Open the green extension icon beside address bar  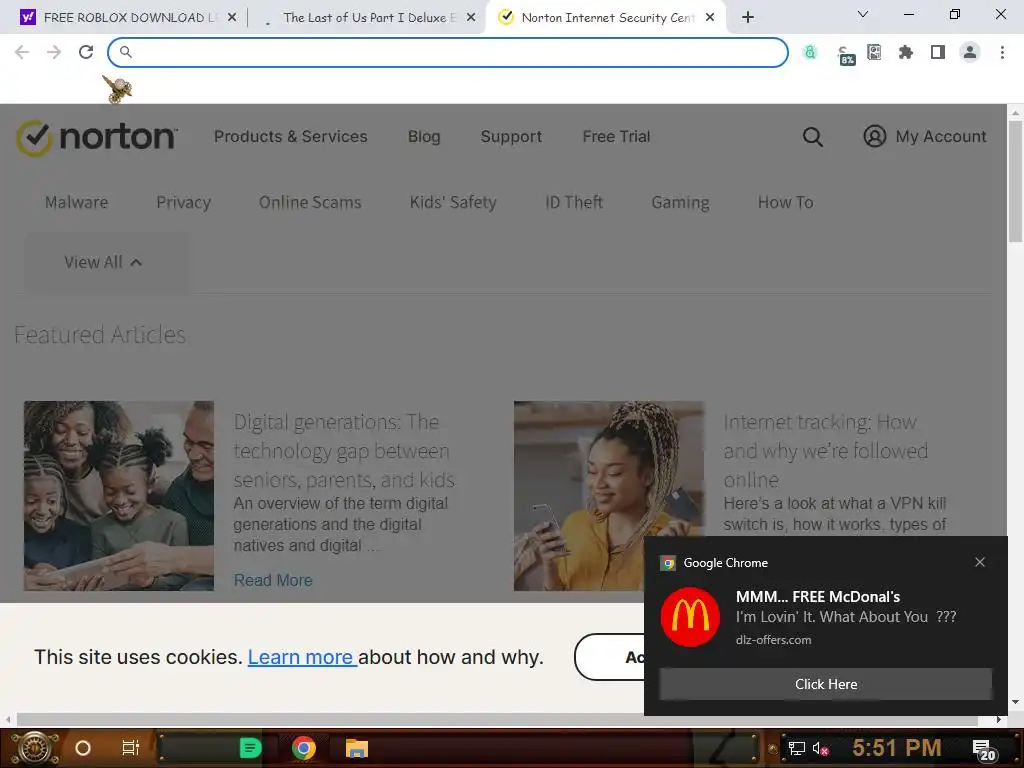click(810, 52)
